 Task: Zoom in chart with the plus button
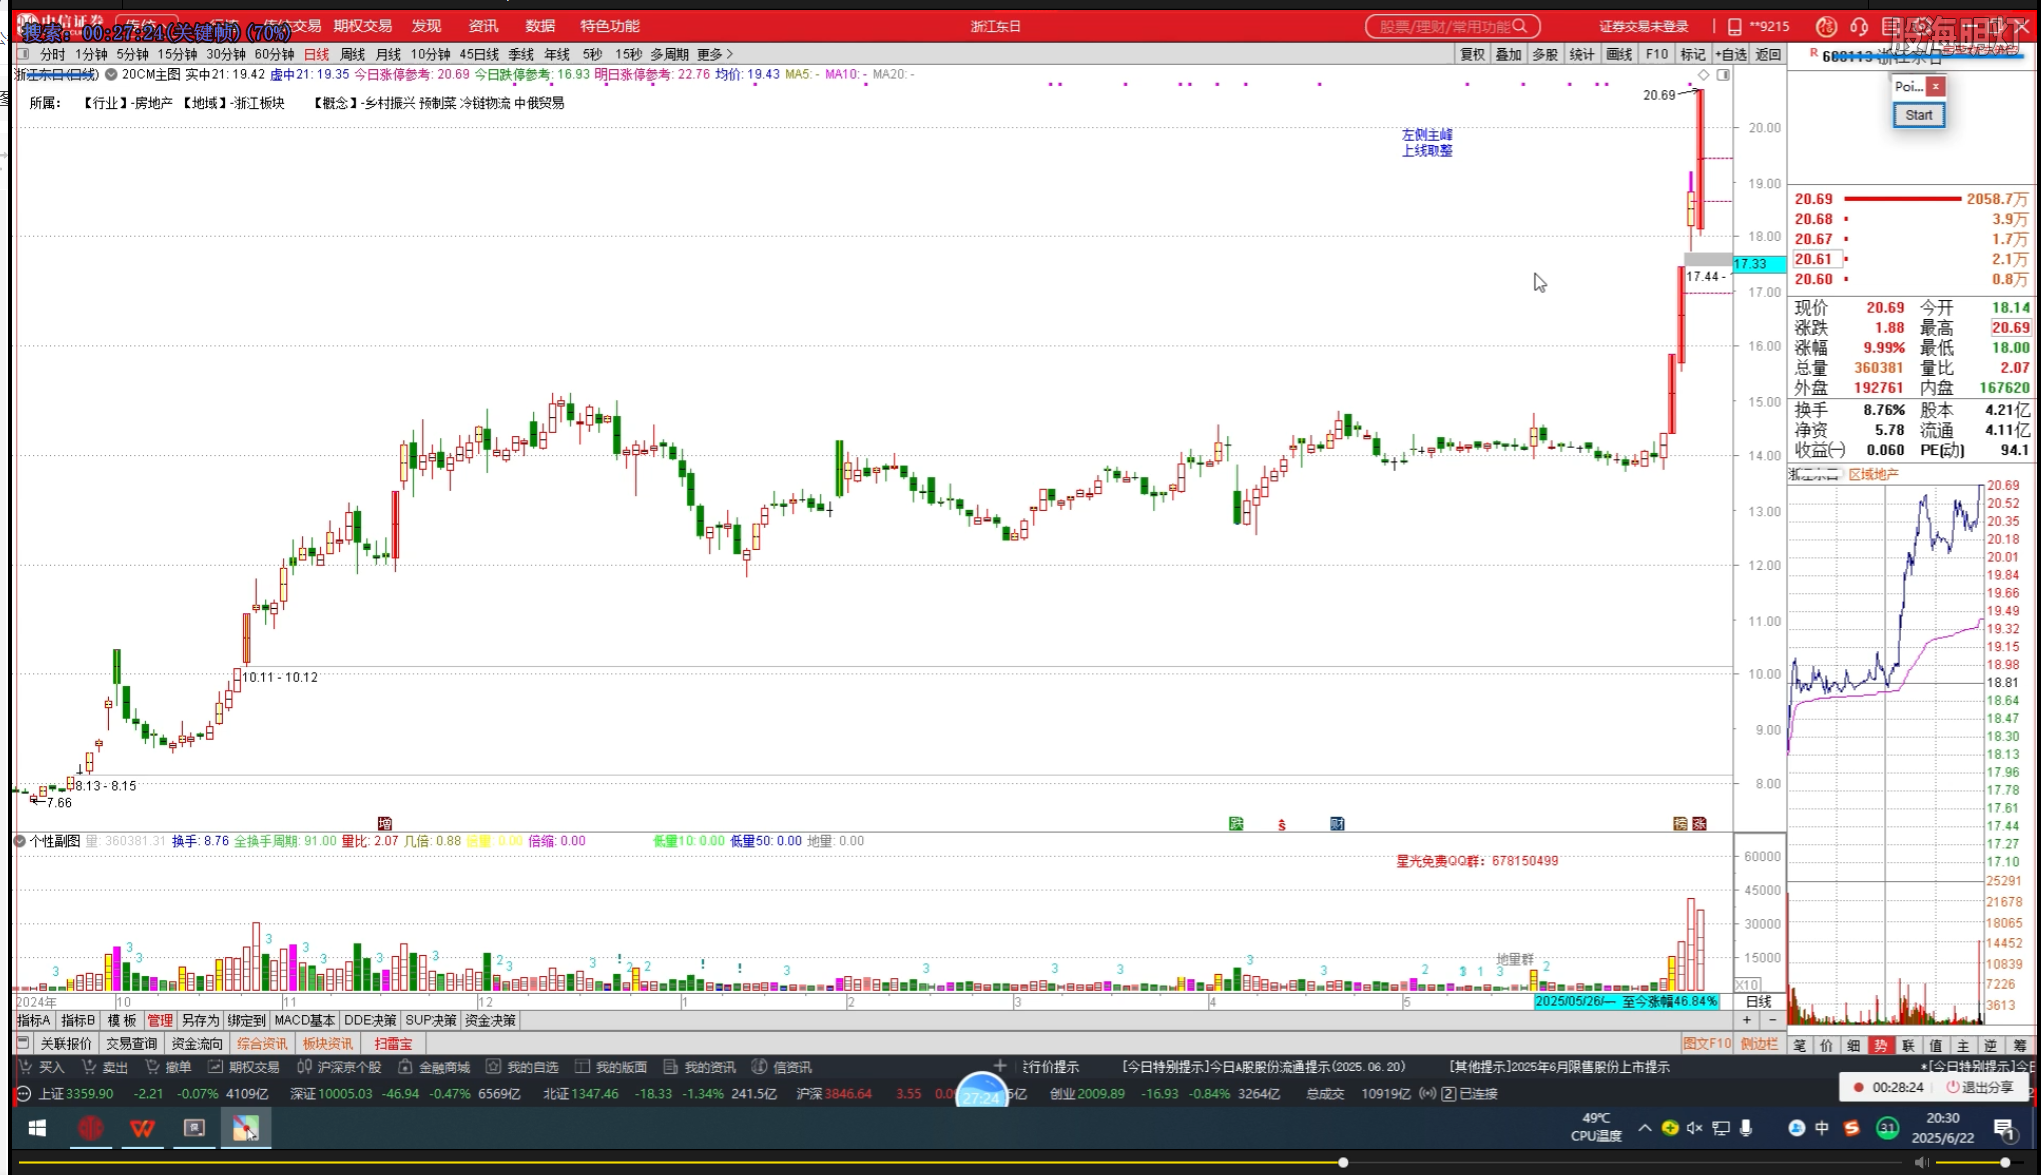click(x=1747, y=1020)
